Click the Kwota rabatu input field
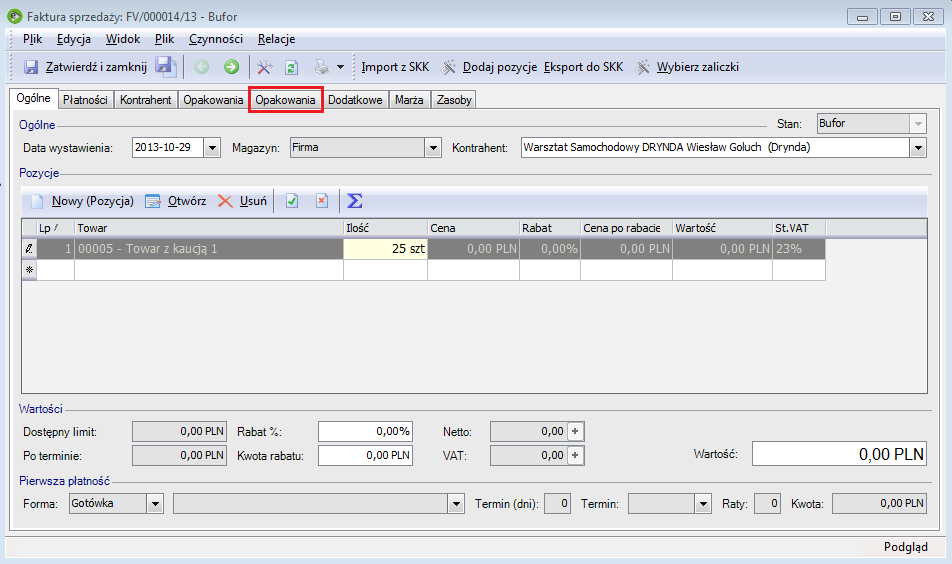The height and width of the screenshot is (564, 952). (366, 455)
